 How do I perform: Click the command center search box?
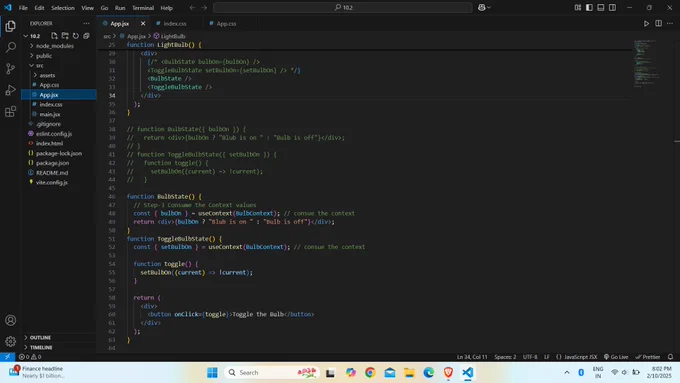[343, 7]
